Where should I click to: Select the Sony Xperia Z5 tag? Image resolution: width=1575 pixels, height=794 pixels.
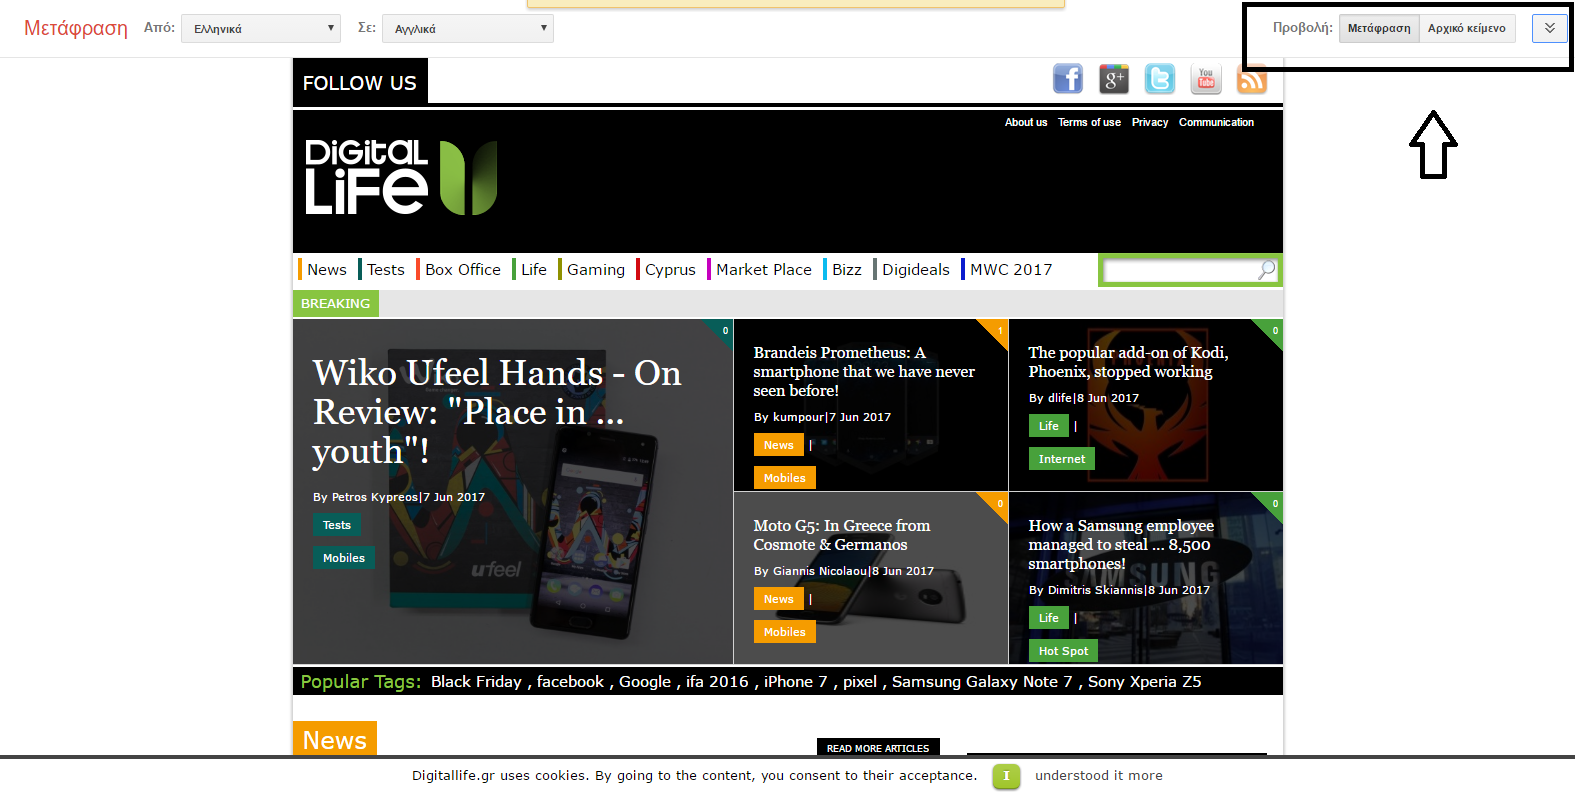tap(1145, 682)
